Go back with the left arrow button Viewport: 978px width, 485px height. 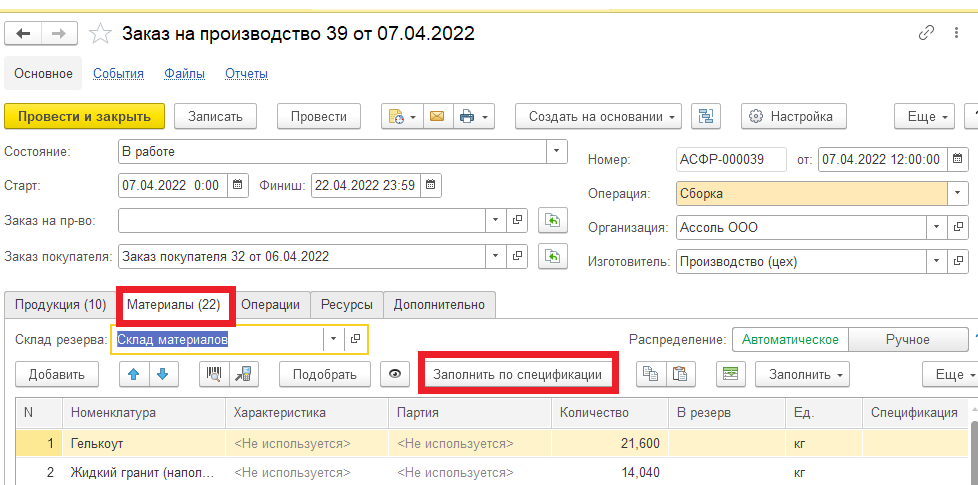coord(23,34)
